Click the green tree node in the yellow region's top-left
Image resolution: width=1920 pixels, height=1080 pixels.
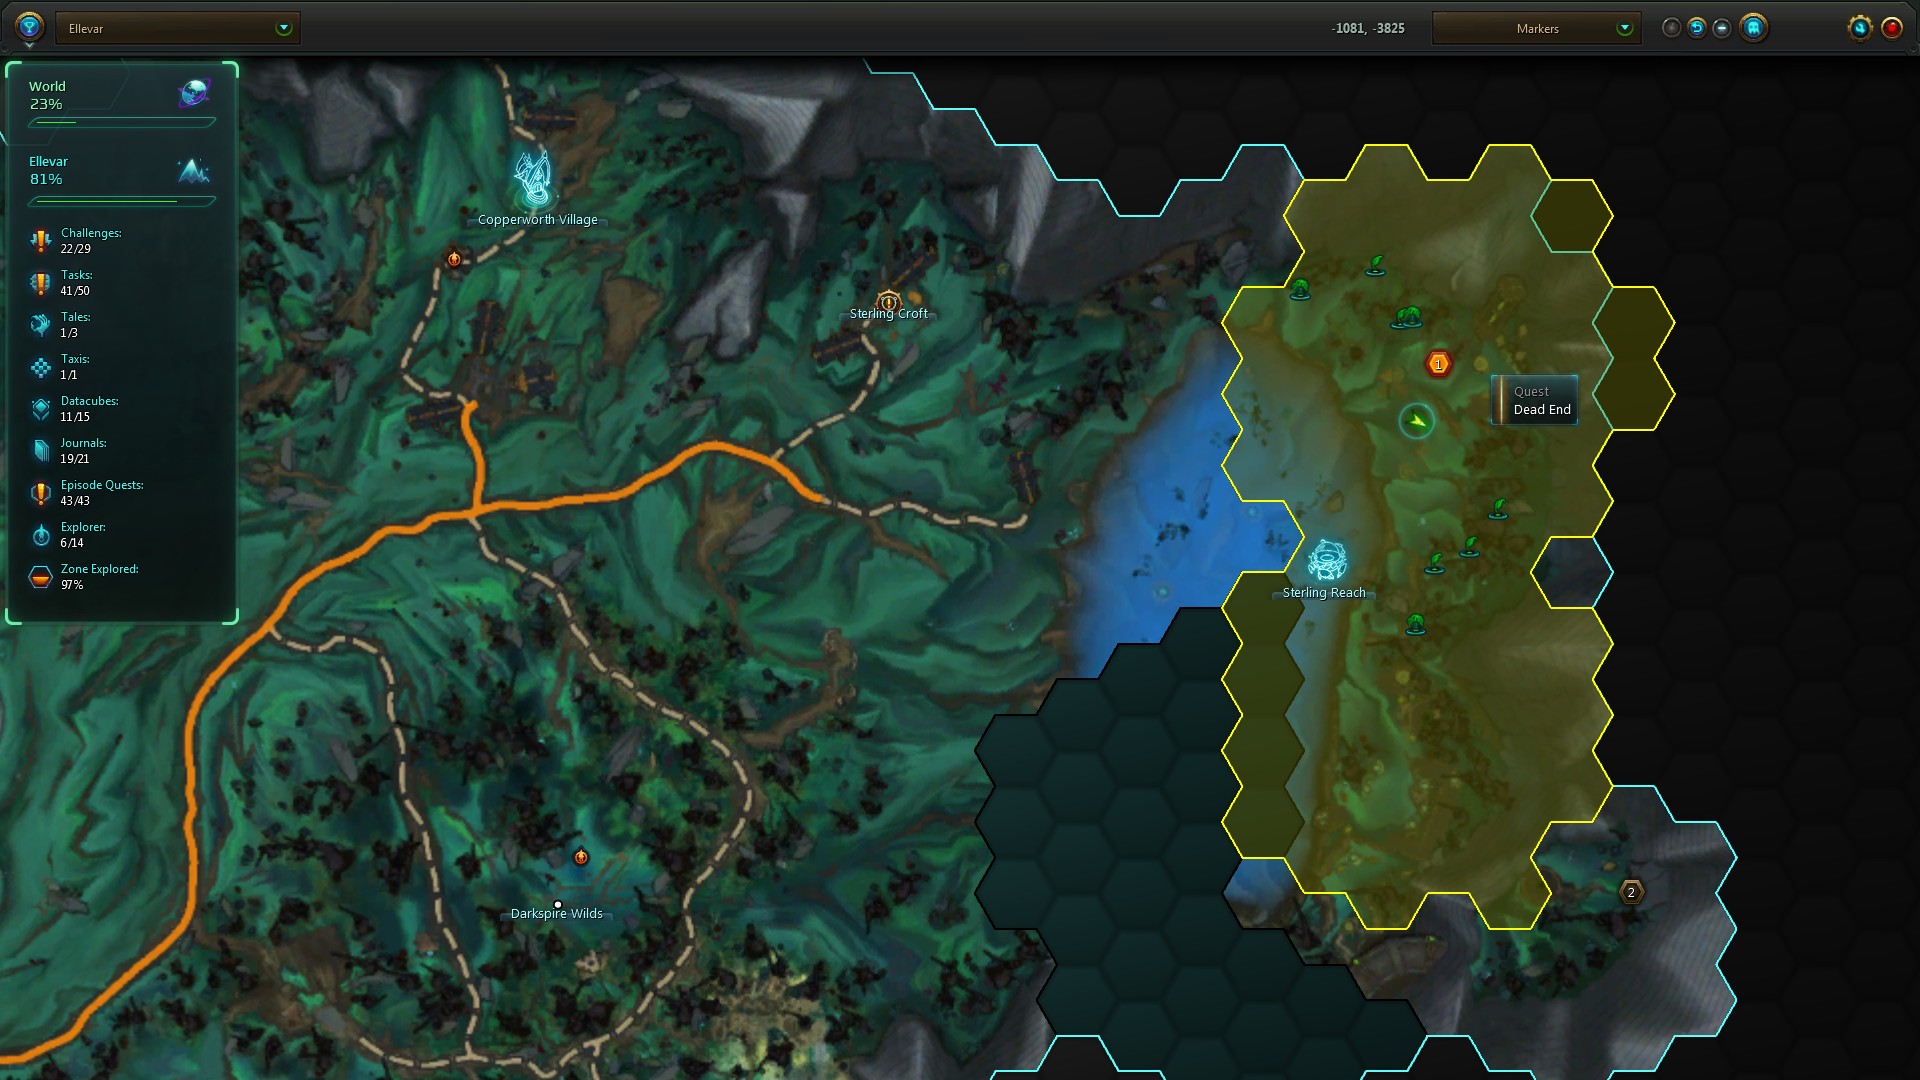click(x=1300, y=290)
